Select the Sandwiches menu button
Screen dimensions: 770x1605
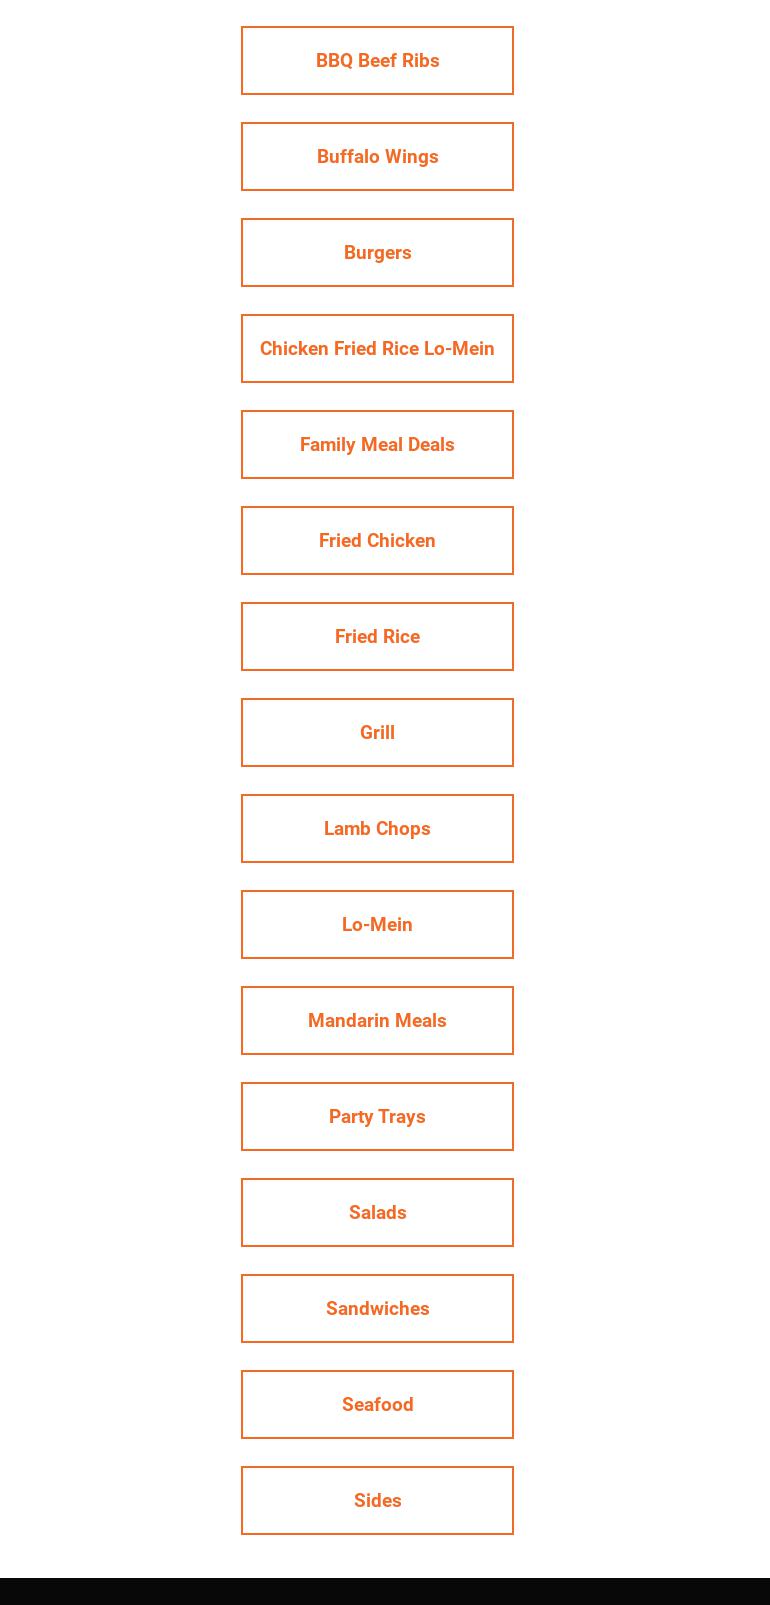click(377, 1309)
